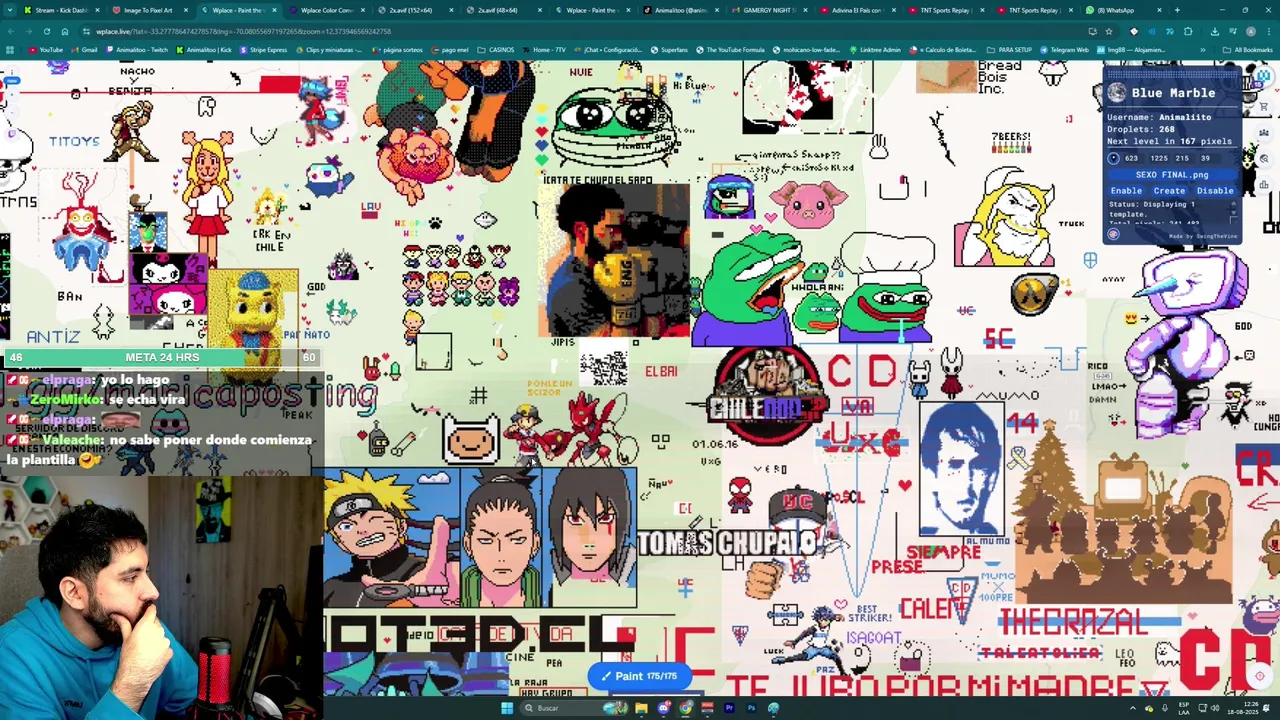The height and width of the screenshot is (720, 1280).
Task: Click the Blue Marble drag handle bar
Action: [1173, 74]
